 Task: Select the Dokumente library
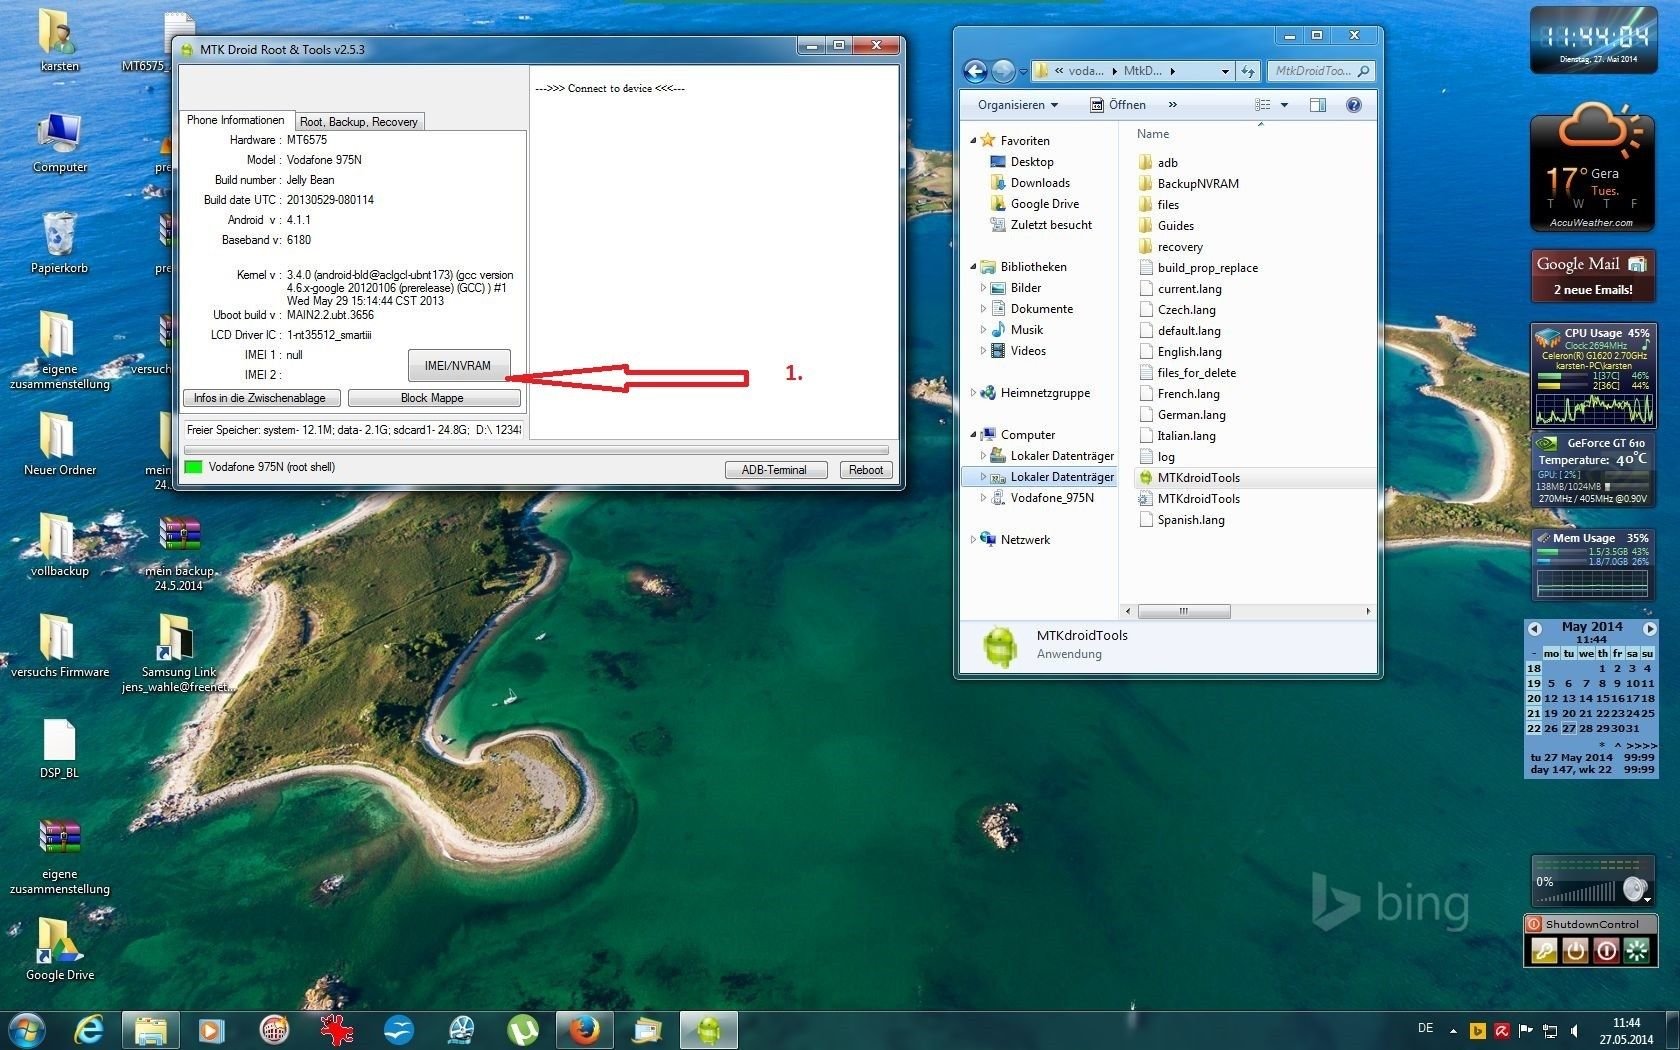(x=1041, y=309)
